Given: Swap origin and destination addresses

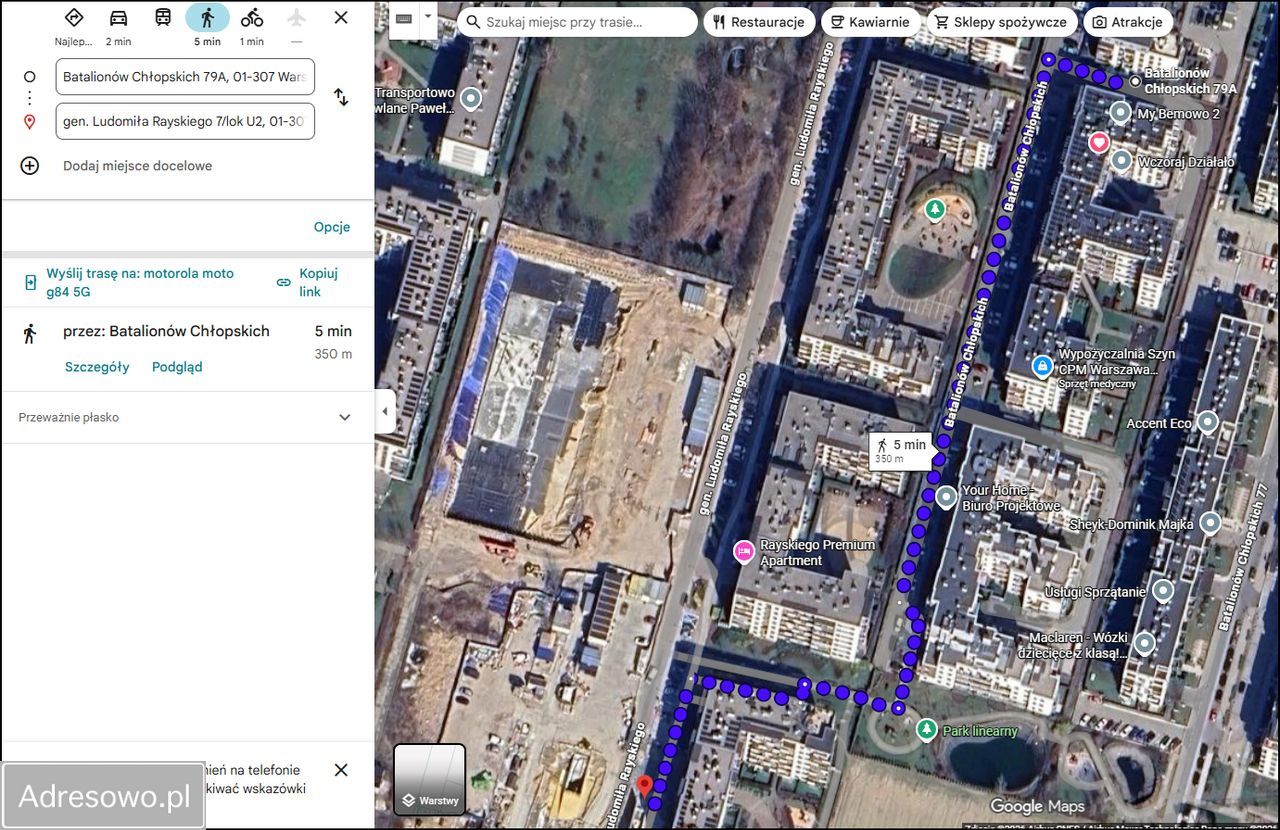Looking at the screenshot, I should pos(341,97).
